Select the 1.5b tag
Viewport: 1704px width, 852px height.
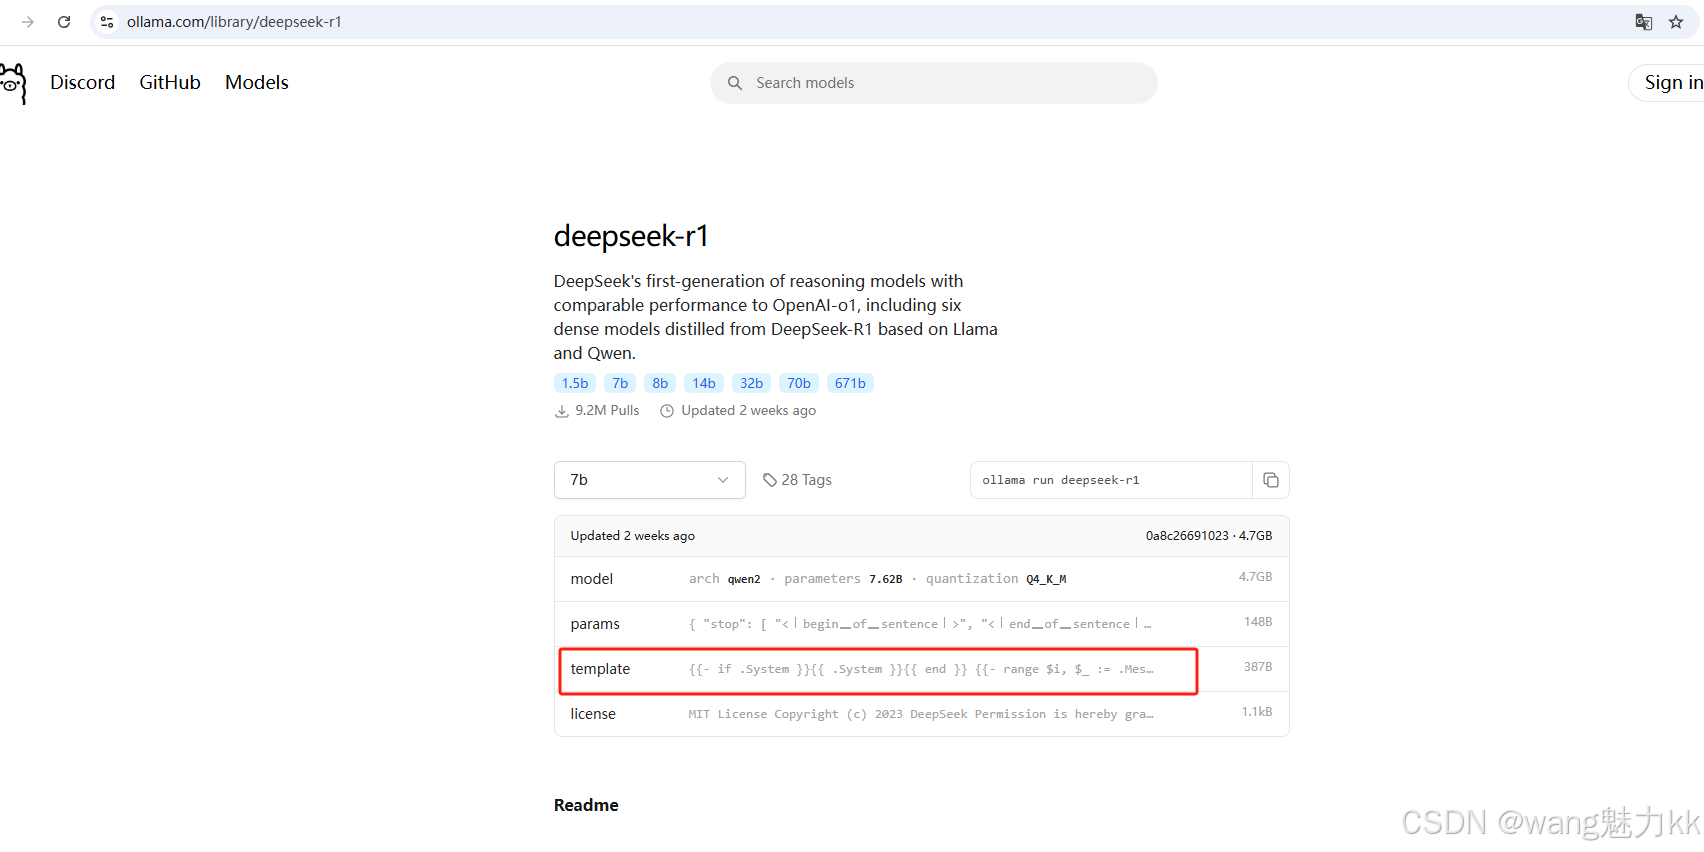point(575,383)
